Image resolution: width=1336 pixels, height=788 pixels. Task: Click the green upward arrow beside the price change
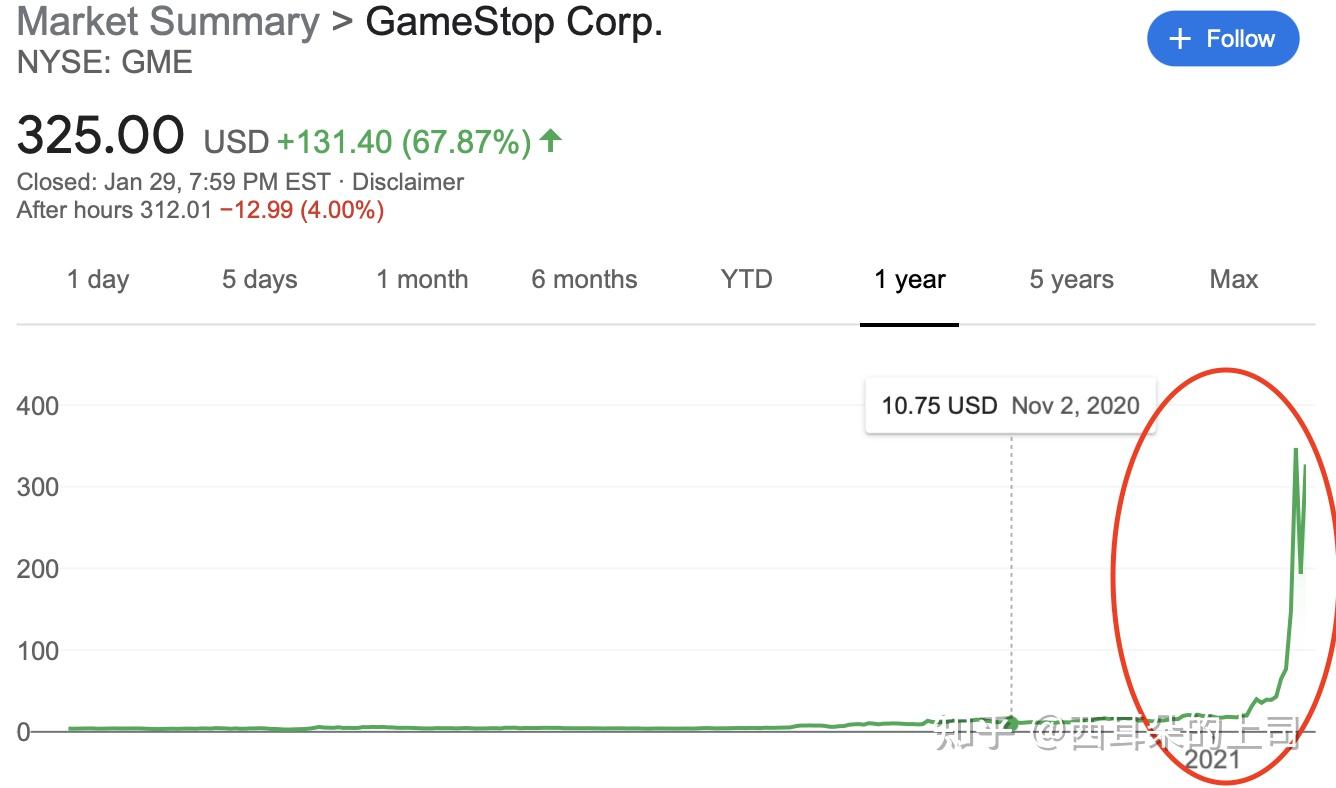point(549,142)
